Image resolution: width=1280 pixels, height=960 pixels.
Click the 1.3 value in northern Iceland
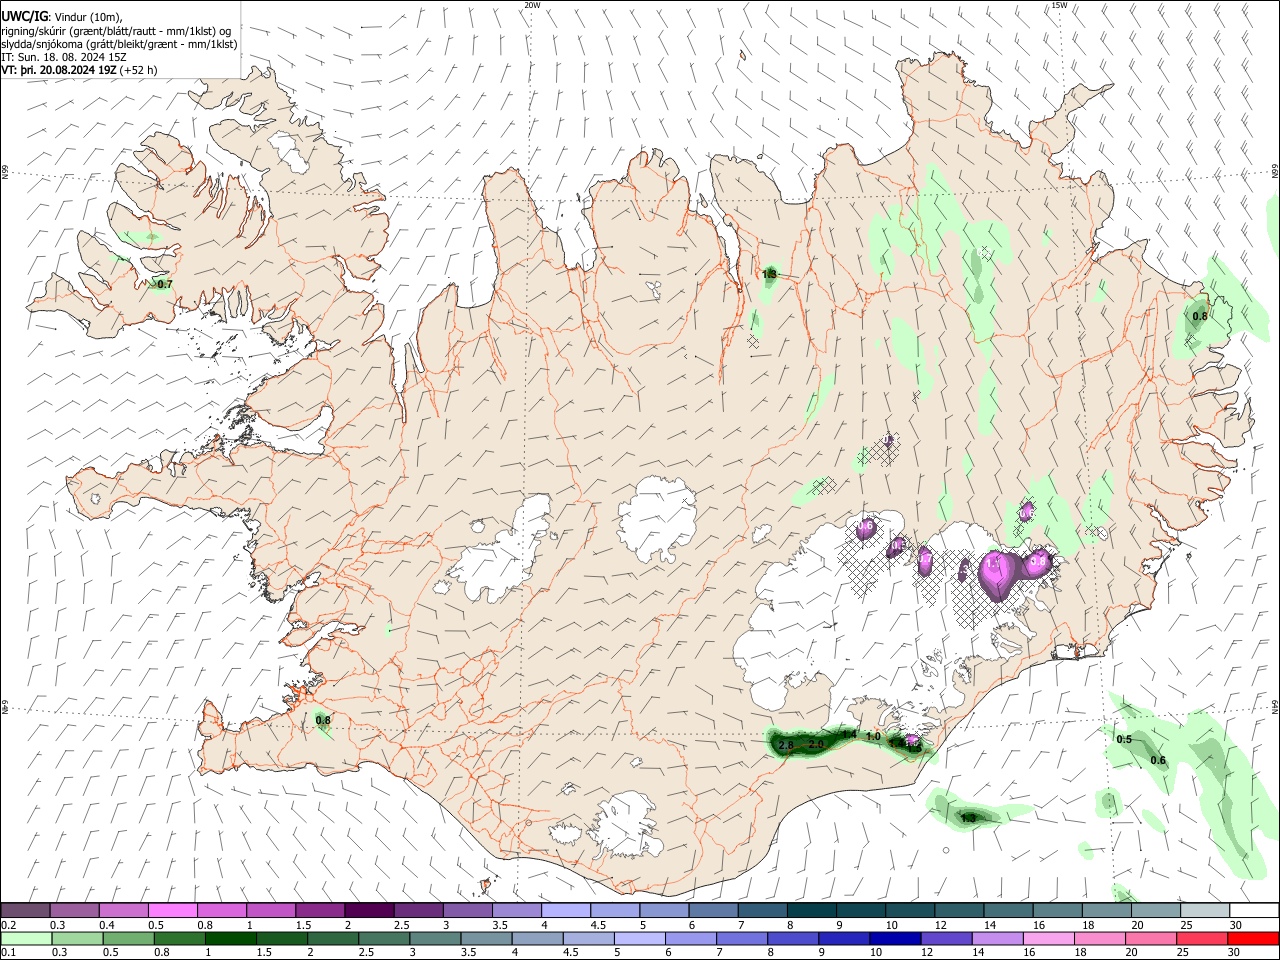click(x=769, y=274)
